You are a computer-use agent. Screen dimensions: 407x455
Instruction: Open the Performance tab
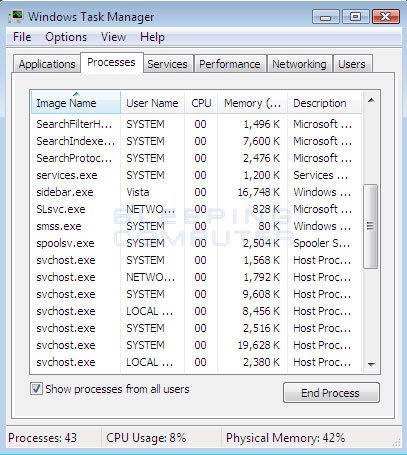pos(230,64)
